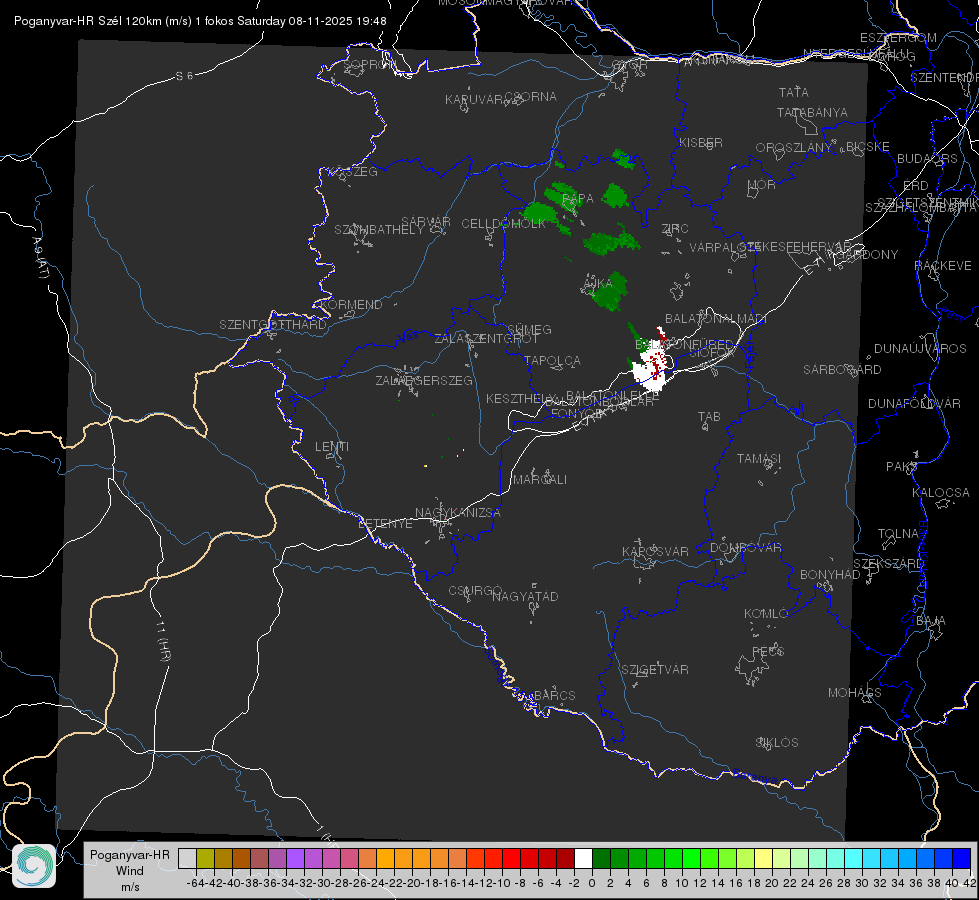
Task: Click the NAGYATAD town label
Action: (x=525, y=596)
